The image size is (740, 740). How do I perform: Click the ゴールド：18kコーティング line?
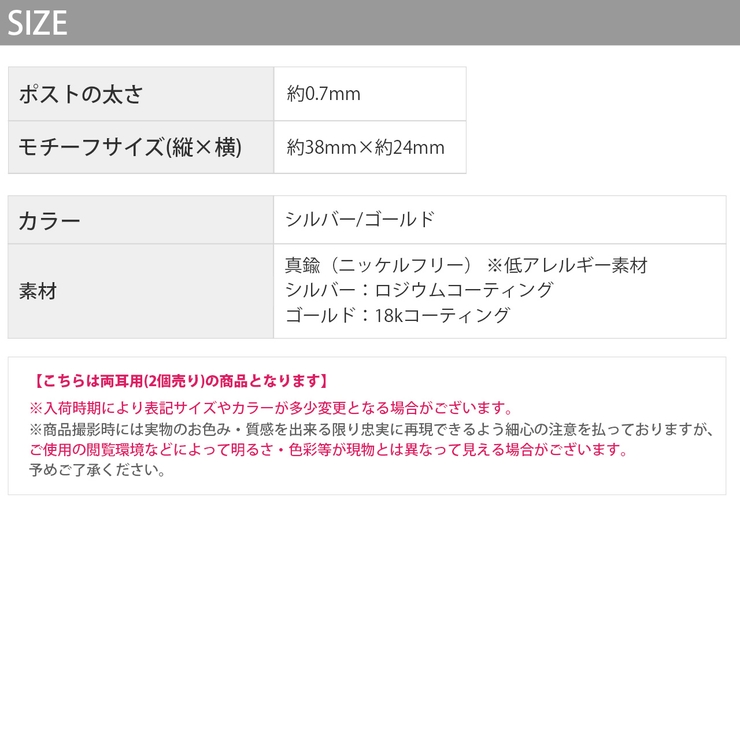[397, 315]
